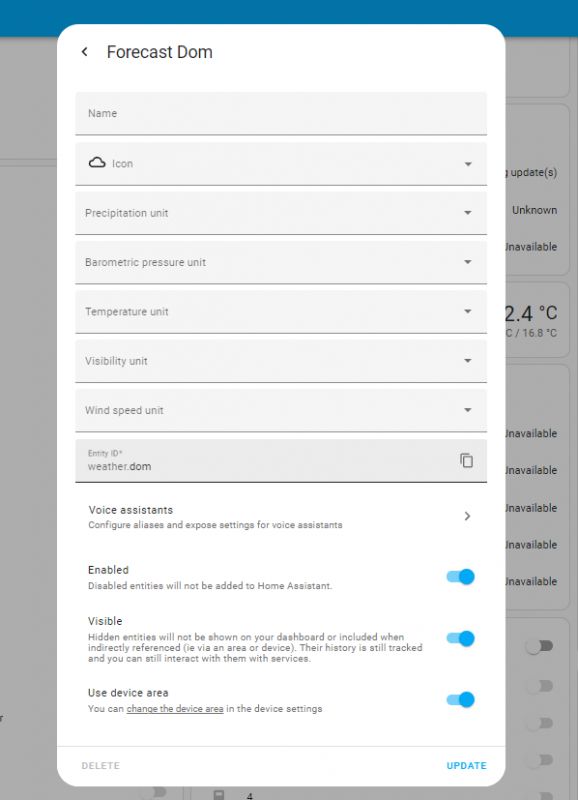The height and width of the screenshot is (800, 578).
Task: Disable the Enabled toggle
Action: [x=462, y=576]
